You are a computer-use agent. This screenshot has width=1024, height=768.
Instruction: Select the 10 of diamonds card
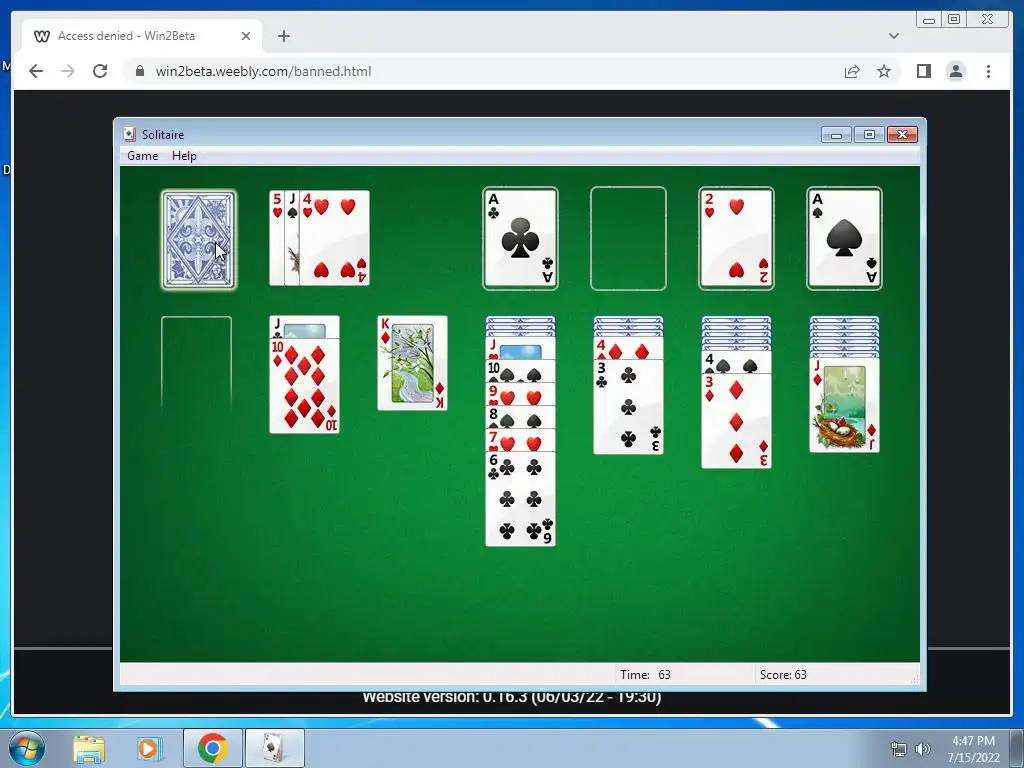[304, 386]
